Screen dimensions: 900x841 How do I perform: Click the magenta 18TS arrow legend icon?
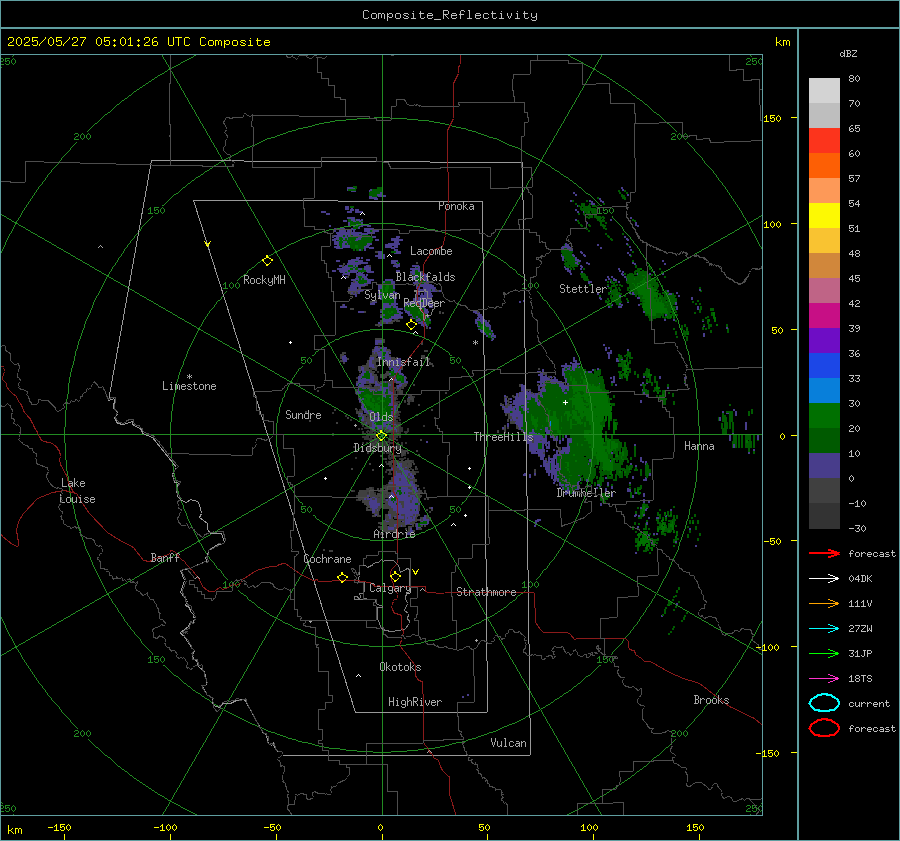click(x=824, y=679)
